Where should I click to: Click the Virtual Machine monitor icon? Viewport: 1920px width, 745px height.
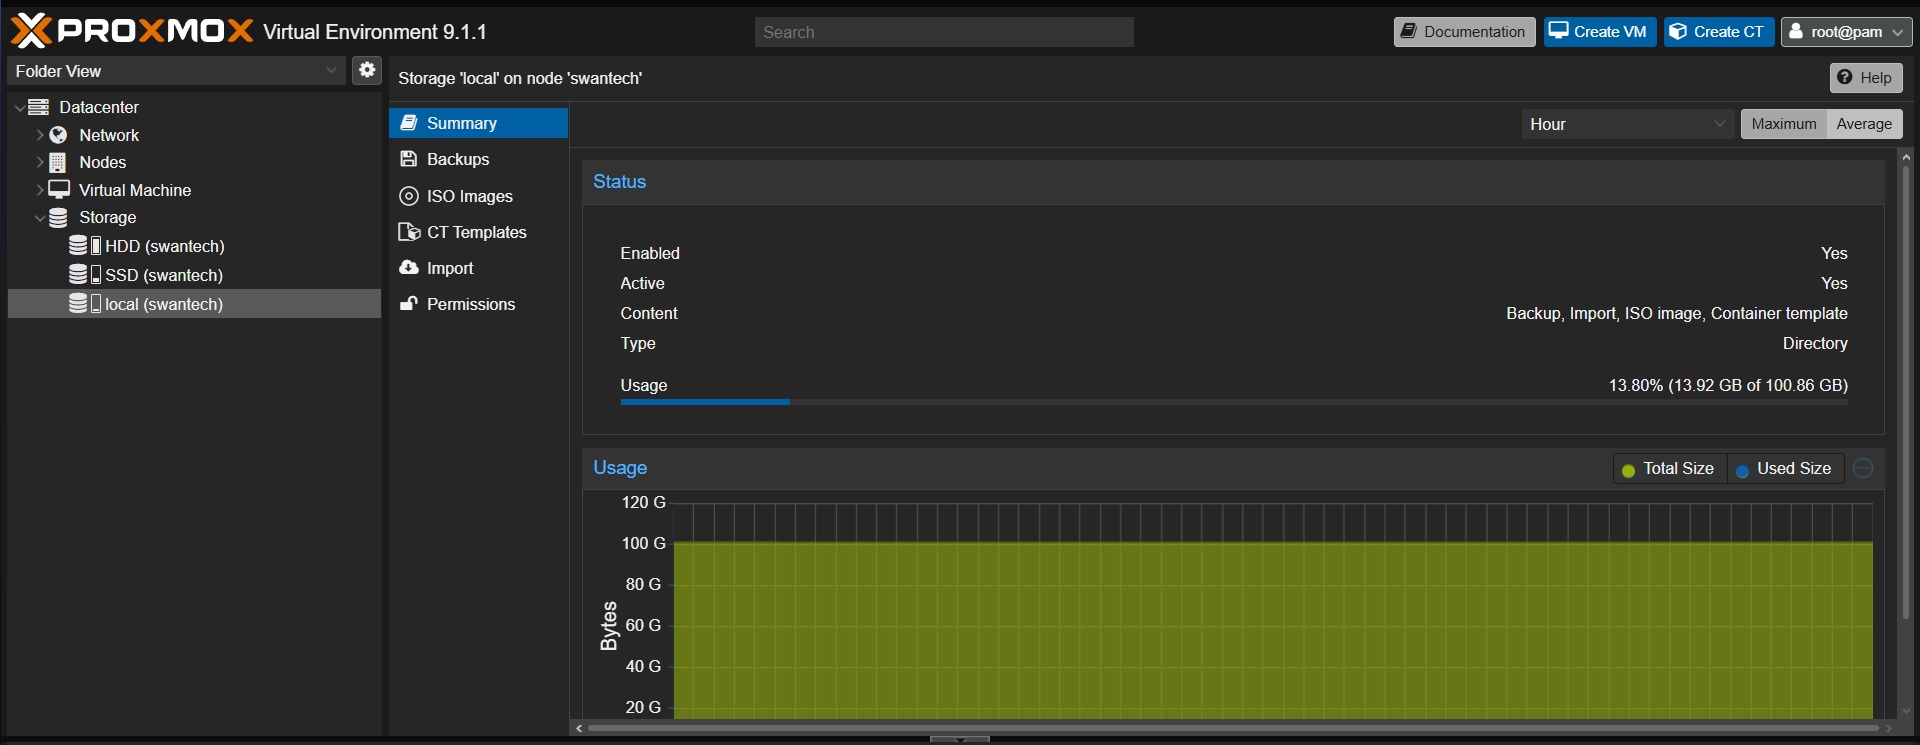pyautogui.click(x=59, y=189)
